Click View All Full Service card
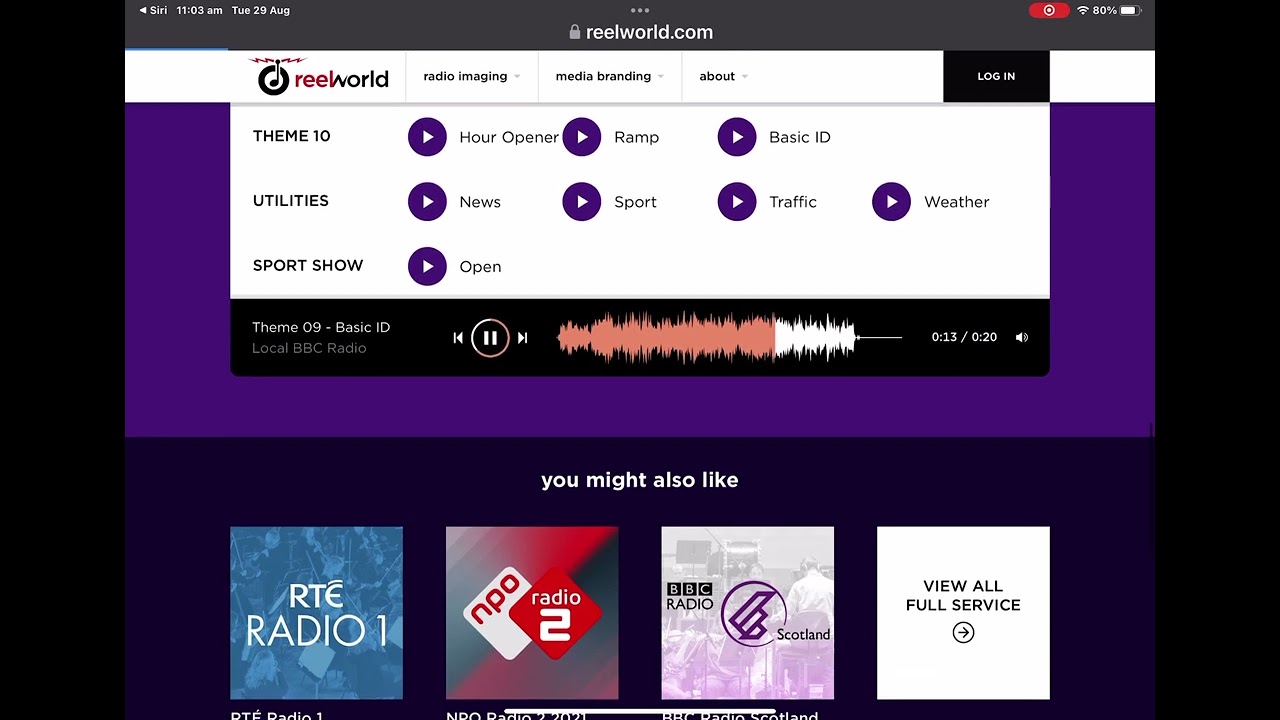This screenshot has width=1280, height=720. [x=963, y=613]
